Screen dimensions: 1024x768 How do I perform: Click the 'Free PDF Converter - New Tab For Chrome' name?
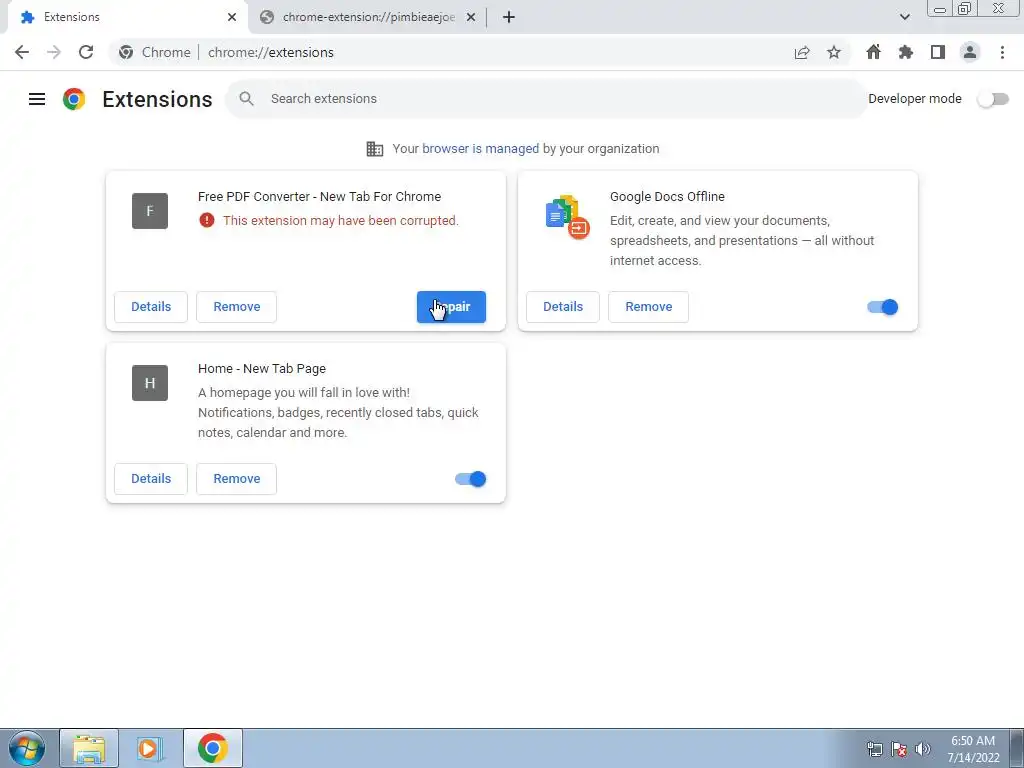pyautogui.click(x=319, y=197)
